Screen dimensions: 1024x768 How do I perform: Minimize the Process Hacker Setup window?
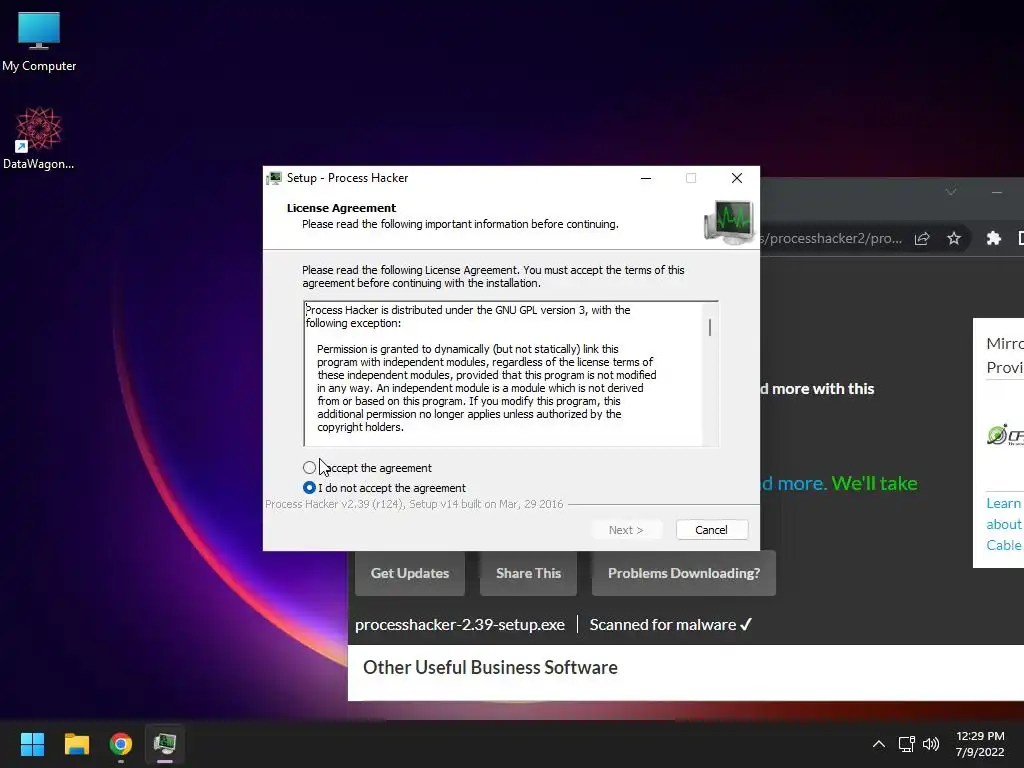pos(646,178)
